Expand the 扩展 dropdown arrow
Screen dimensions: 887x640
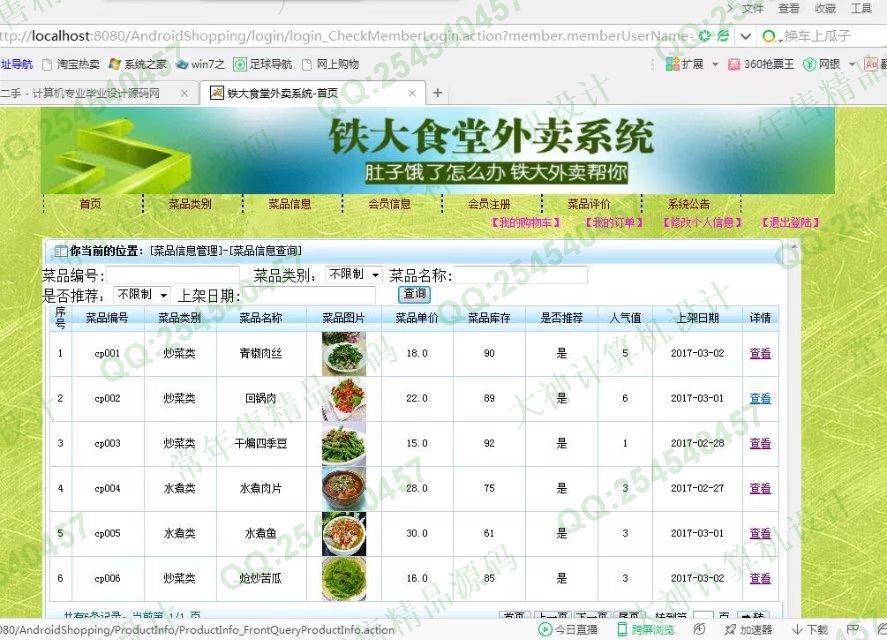tap(715, 64)
